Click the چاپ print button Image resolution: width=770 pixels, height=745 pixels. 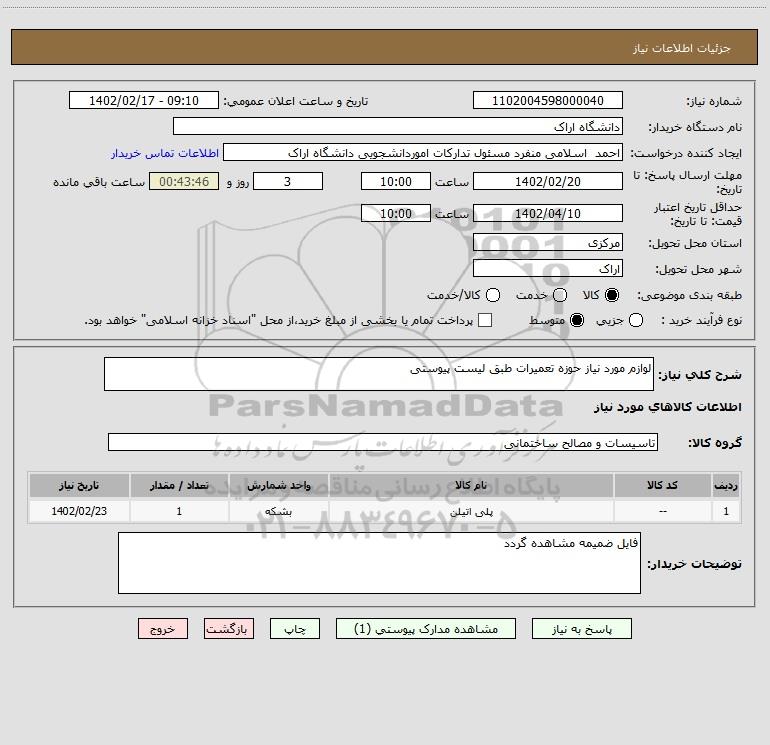[295, 629]
